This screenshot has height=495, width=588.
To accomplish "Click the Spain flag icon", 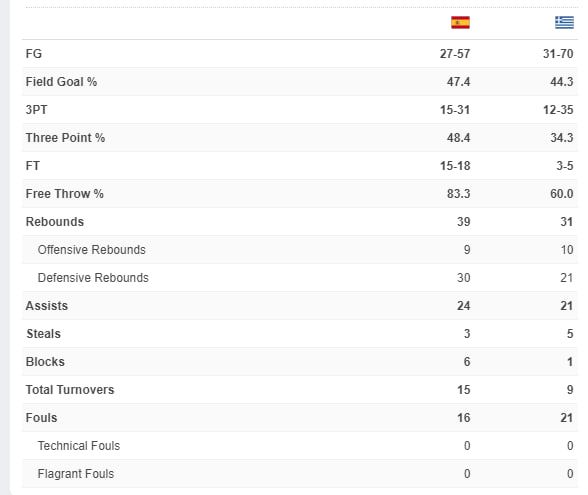I will pyautogui.click(x=460, y=22).
